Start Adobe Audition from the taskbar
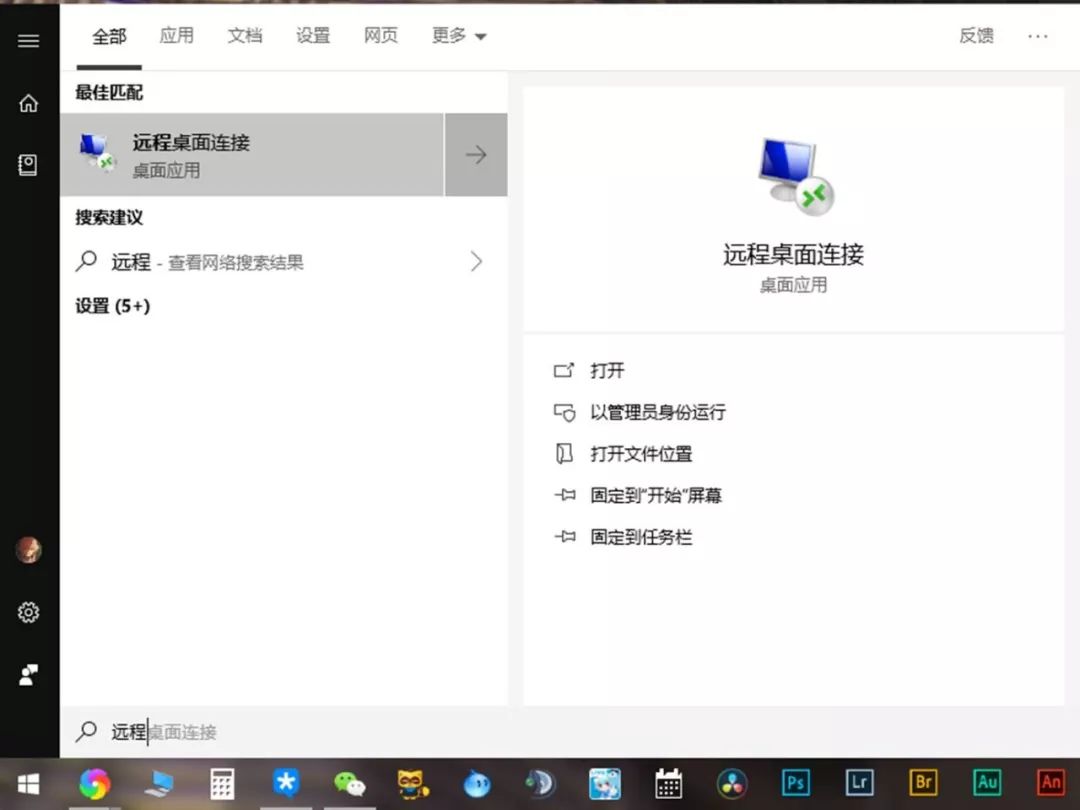Image resolution: width=1080 pixels, height=810 pixels. (987, 783)
